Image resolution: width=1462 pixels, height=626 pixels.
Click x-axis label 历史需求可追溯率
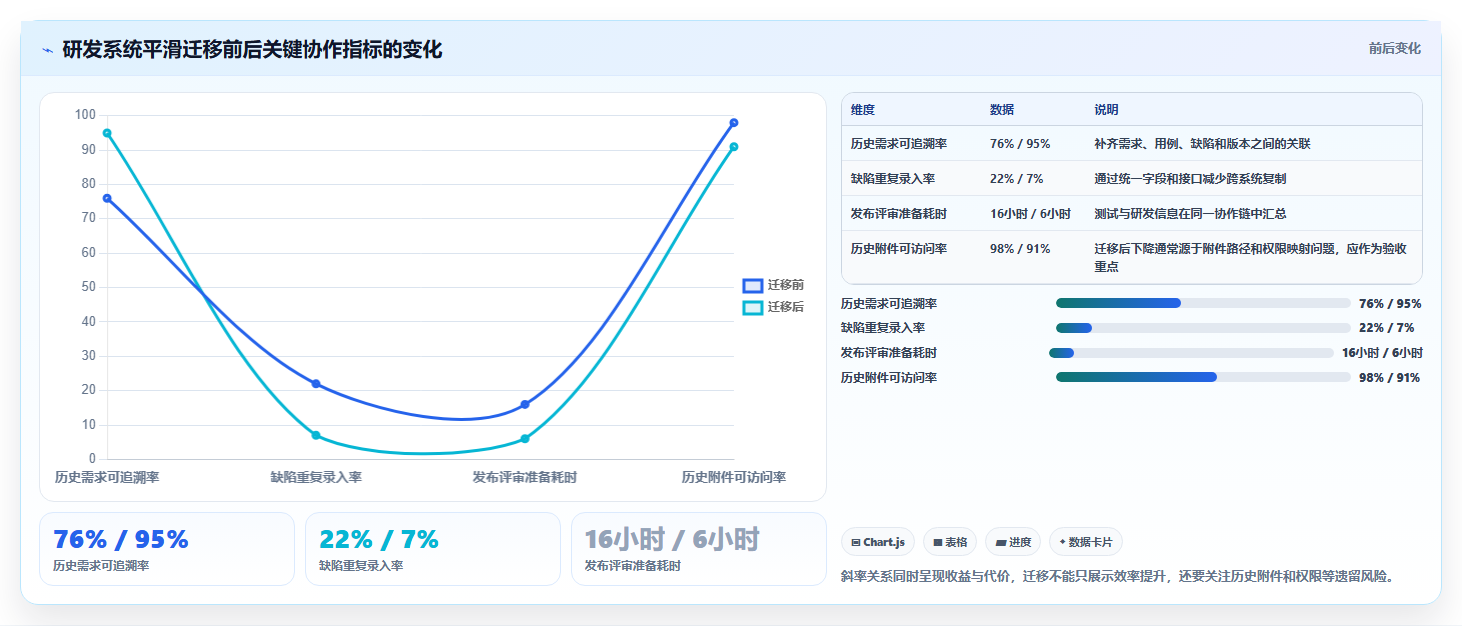[107, 478]
